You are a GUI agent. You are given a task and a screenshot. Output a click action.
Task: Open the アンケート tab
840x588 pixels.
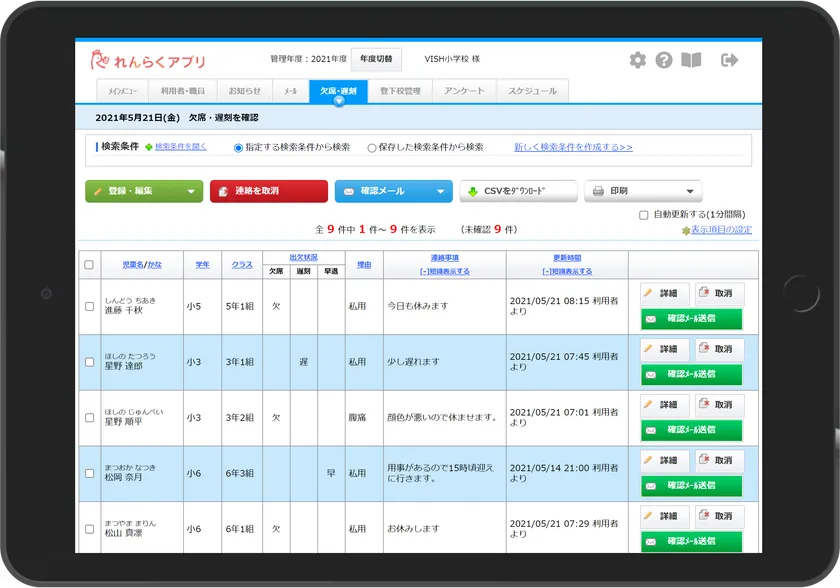[x=464, y=91]
